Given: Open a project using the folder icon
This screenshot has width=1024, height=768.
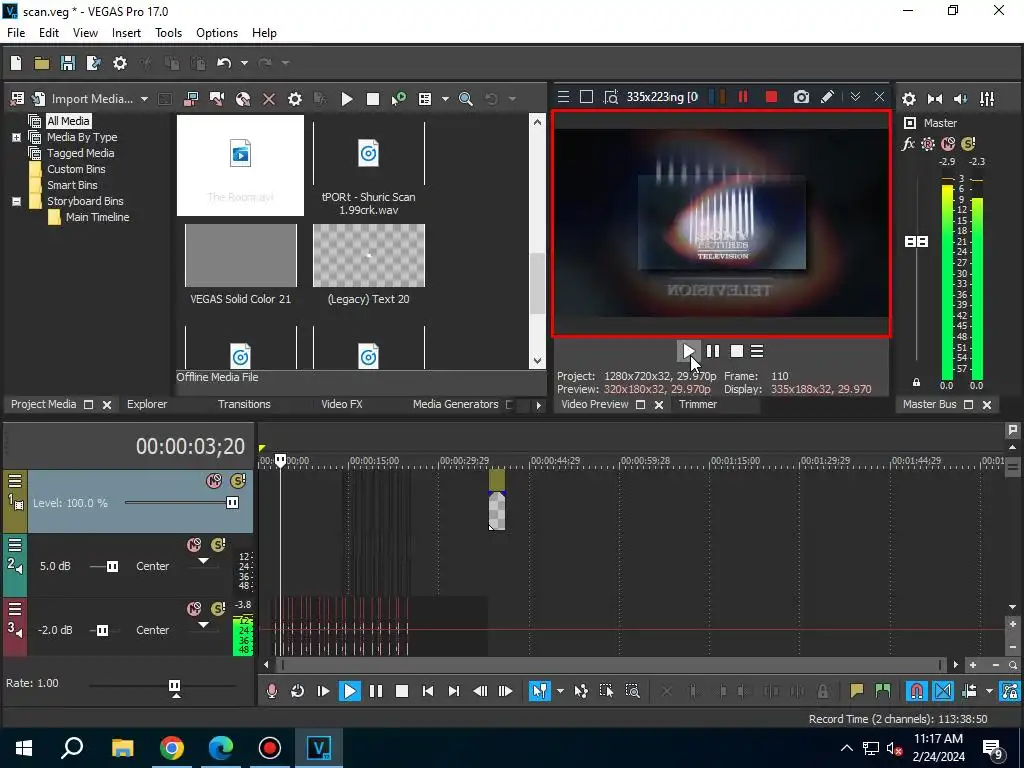Looking at the screenshot, I should (x=42, y=63).
